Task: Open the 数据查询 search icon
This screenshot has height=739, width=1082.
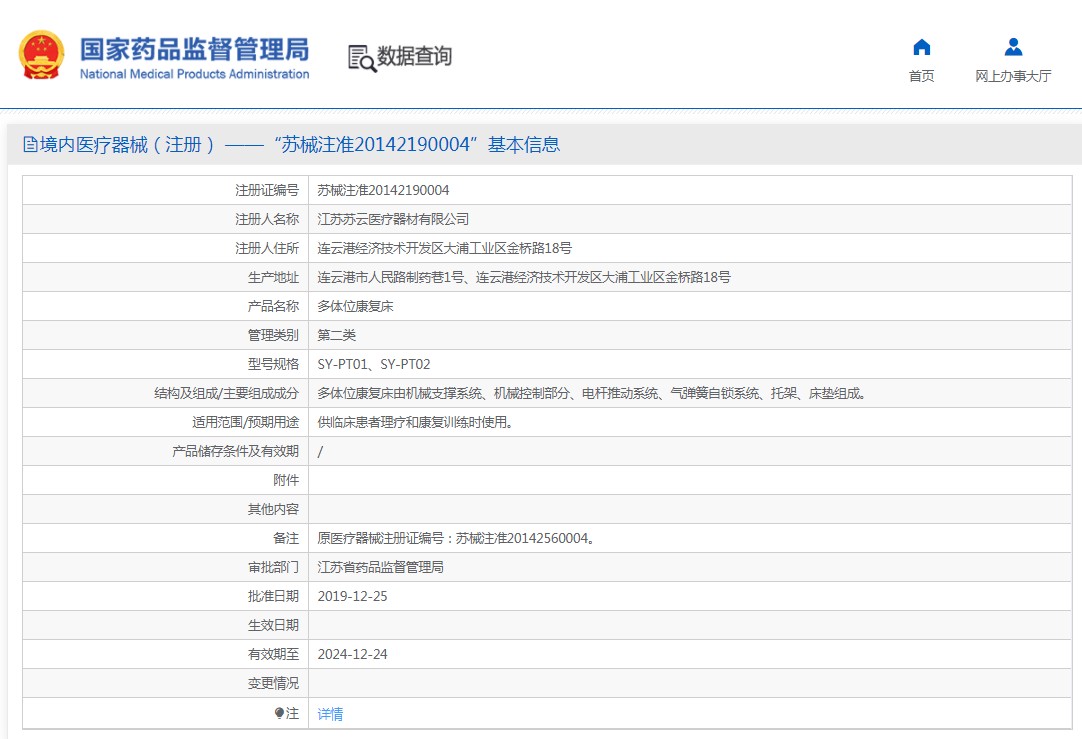Action: (x=362, y=59)
